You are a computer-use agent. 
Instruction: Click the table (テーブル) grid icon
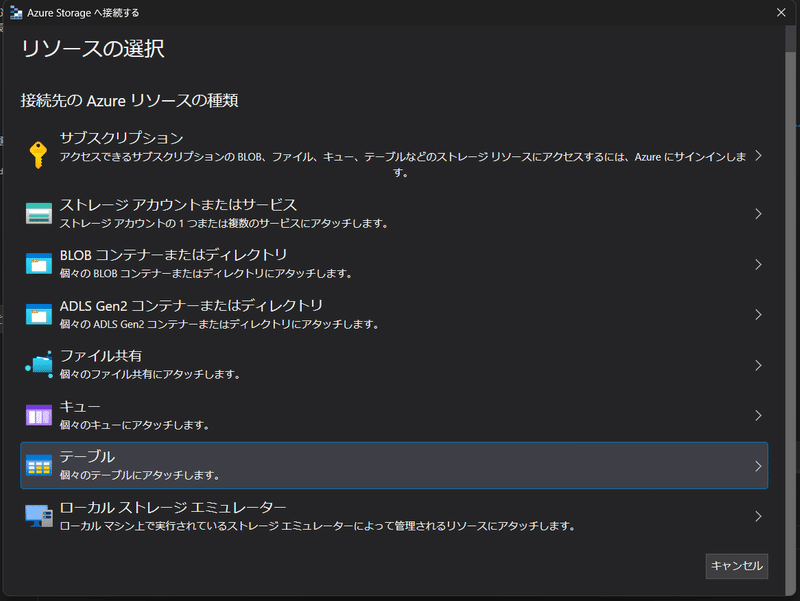pyautogui.click(x=39, y=466)
